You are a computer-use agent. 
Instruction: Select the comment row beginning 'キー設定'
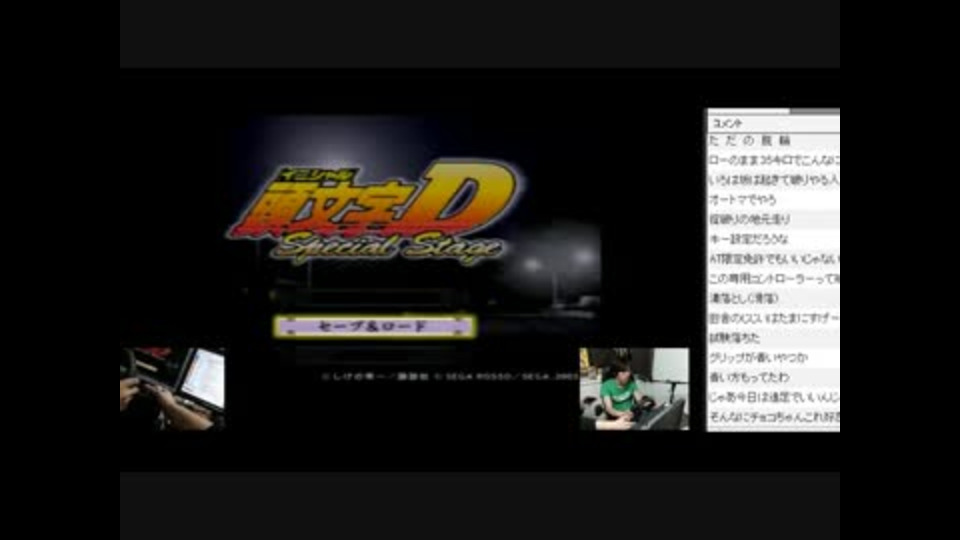point(773,239)
